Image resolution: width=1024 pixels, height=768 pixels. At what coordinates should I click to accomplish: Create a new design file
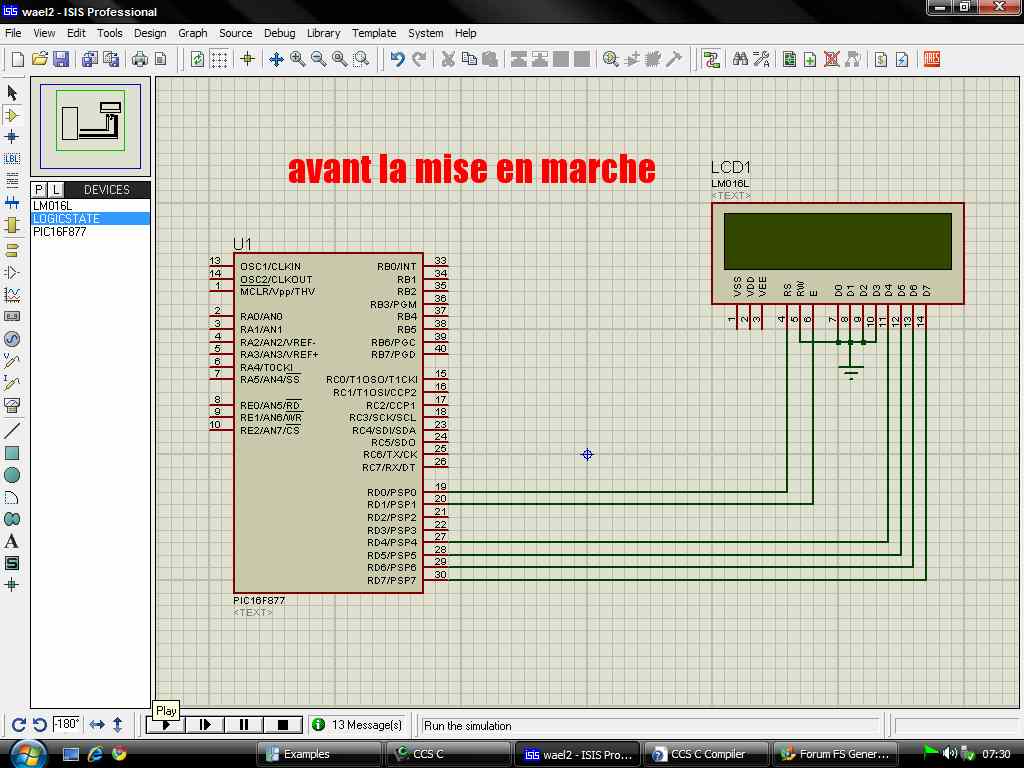tap(18, 59)
